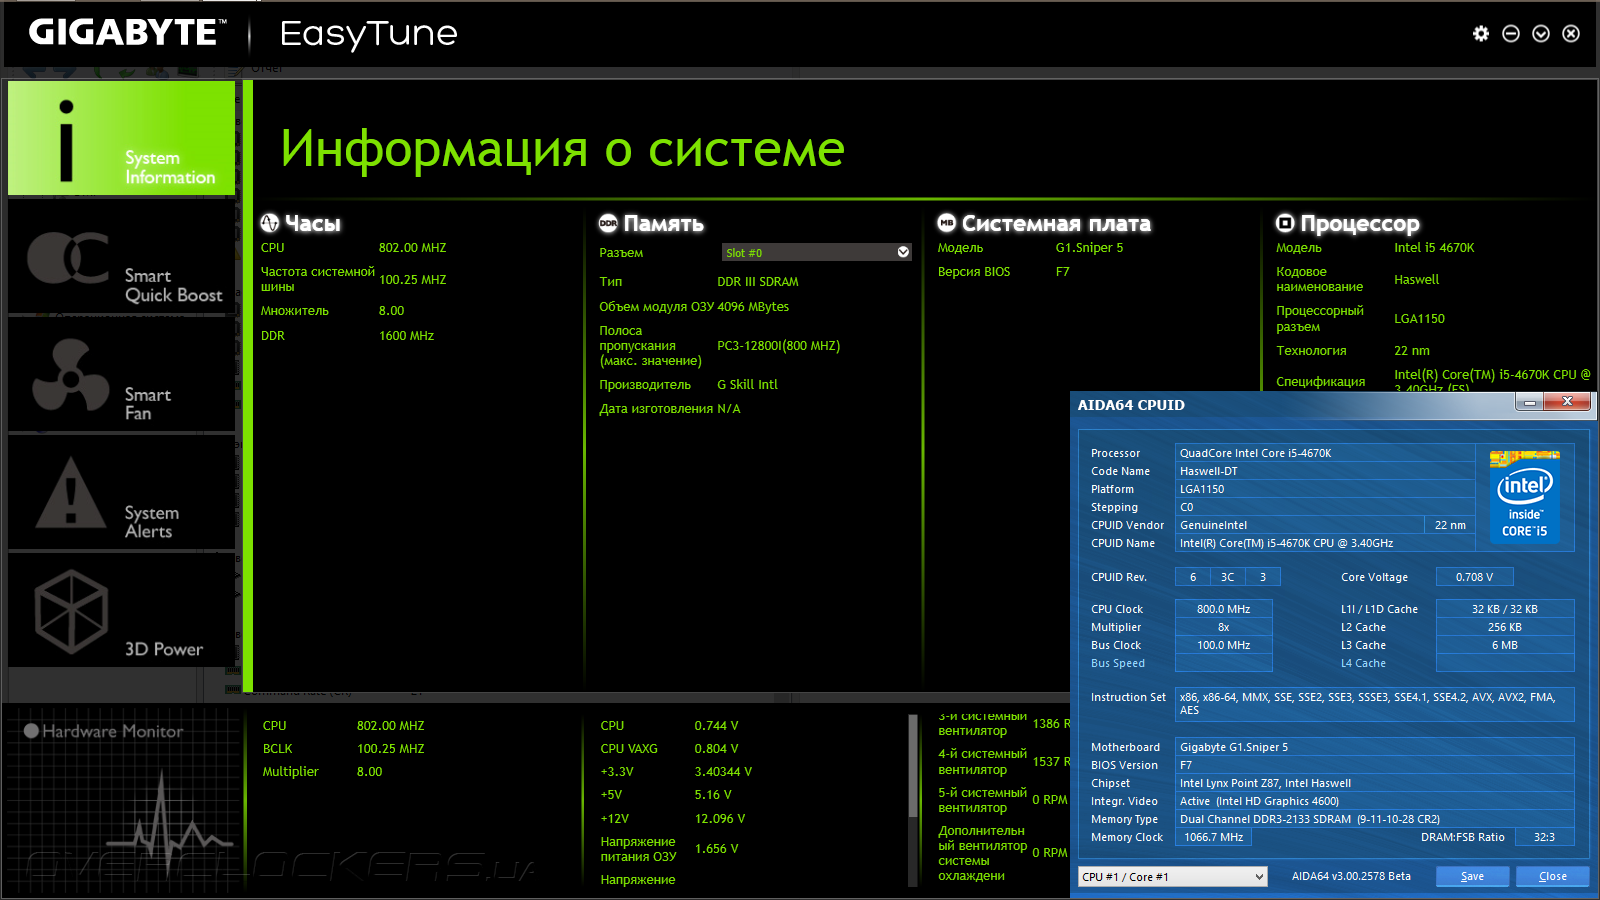Viewport: 1600px width, 900px height.
Task: Click Hardware Monitor label icon
Action: (32, 731)
